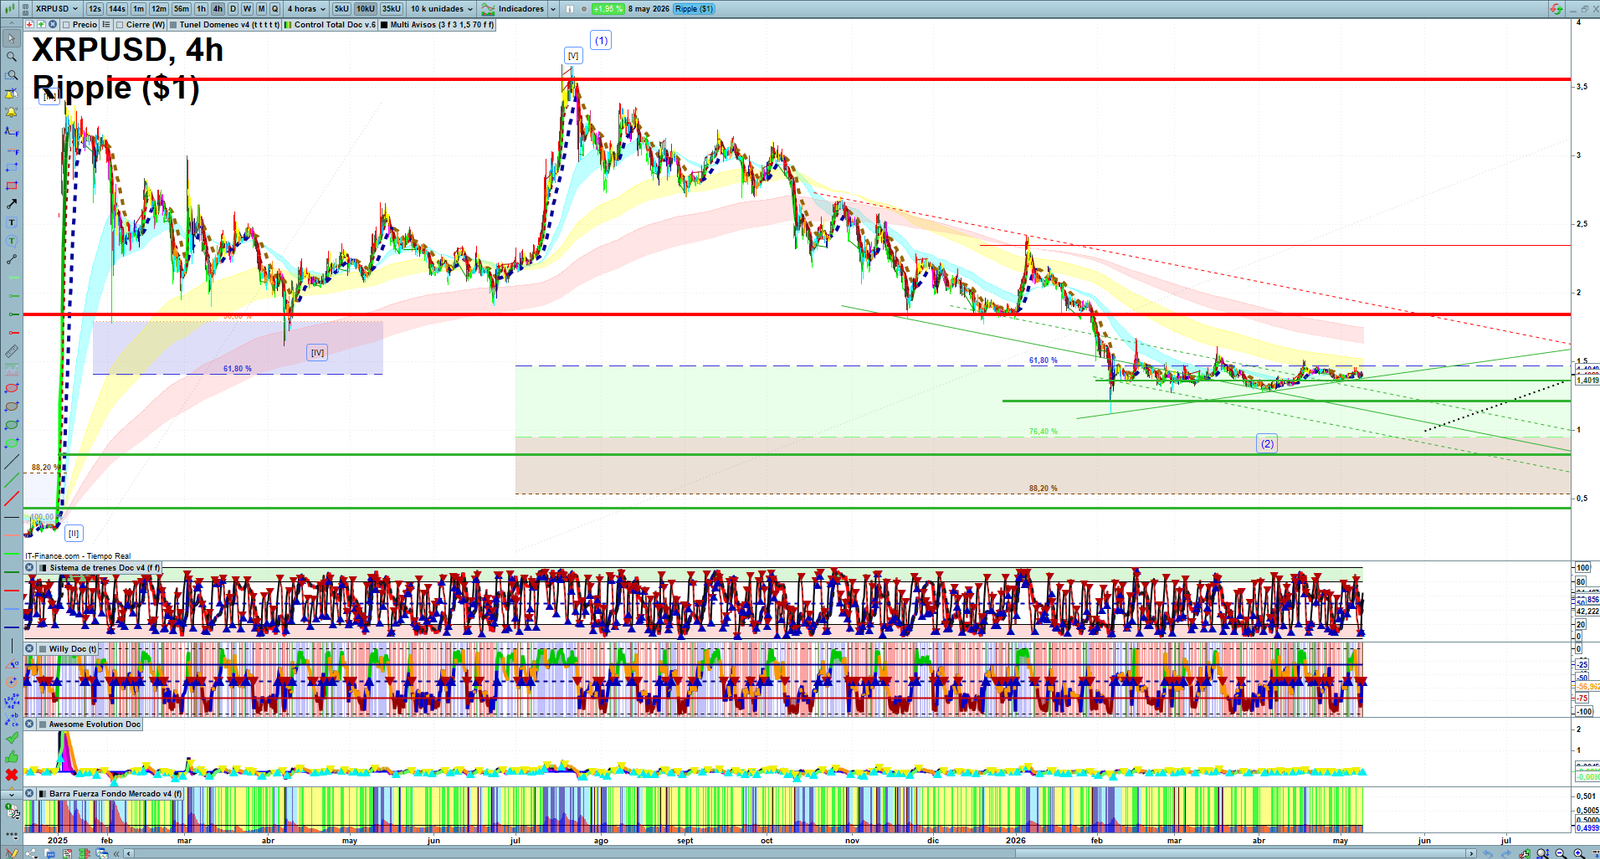Click the Multi Avisos black color swatch
1600x859 pixels.
pos(384,25)
